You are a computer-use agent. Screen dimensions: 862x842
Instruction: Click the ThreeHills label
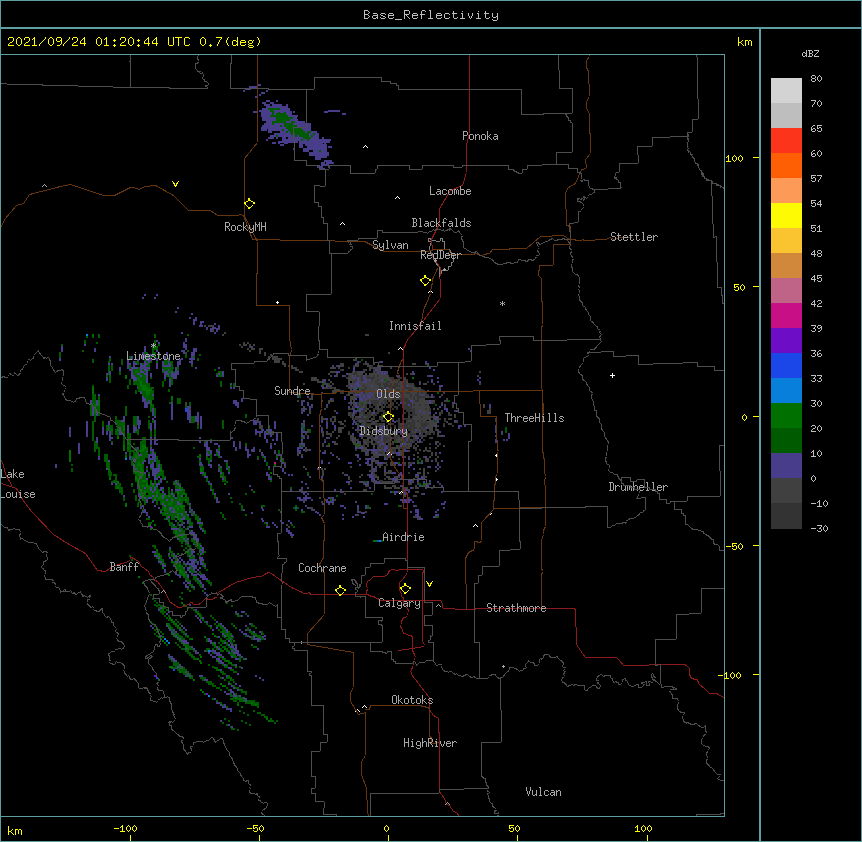534,418
